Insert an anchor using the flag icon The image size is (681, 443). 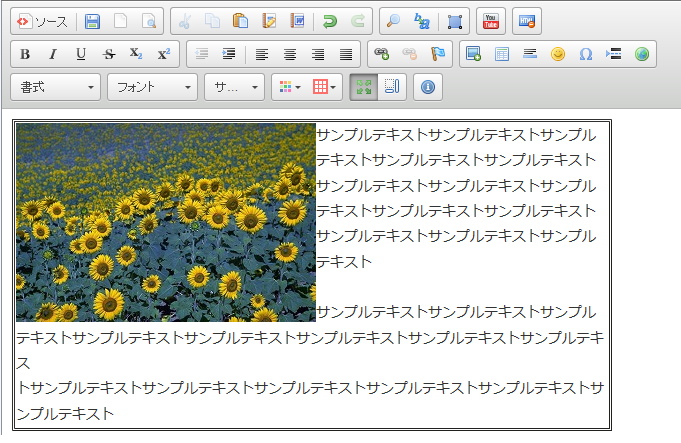[437, 54]
